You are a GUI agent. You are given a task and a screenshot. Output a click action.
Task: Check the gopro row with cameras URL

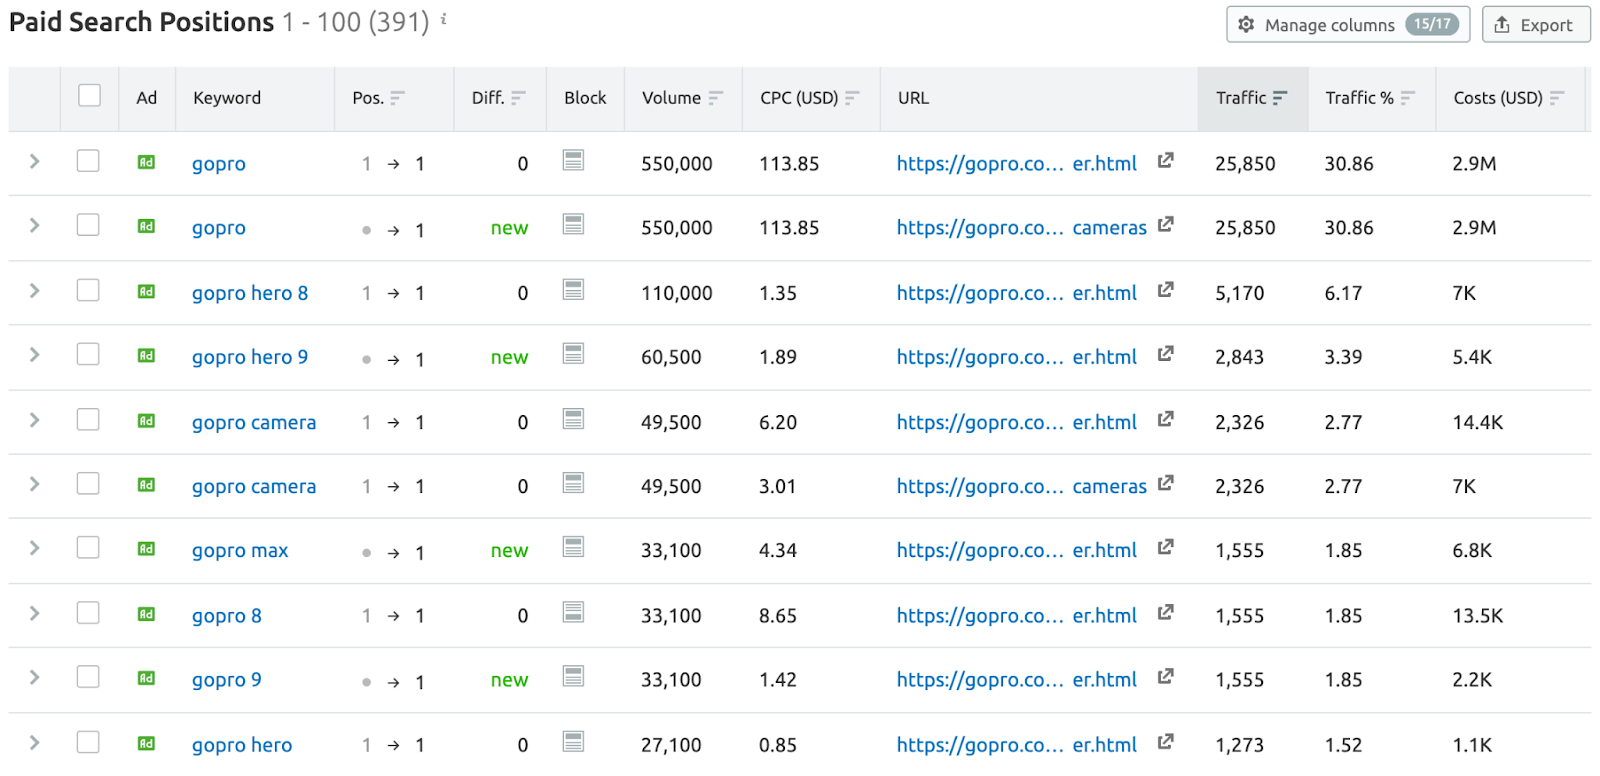coord(88,225)
